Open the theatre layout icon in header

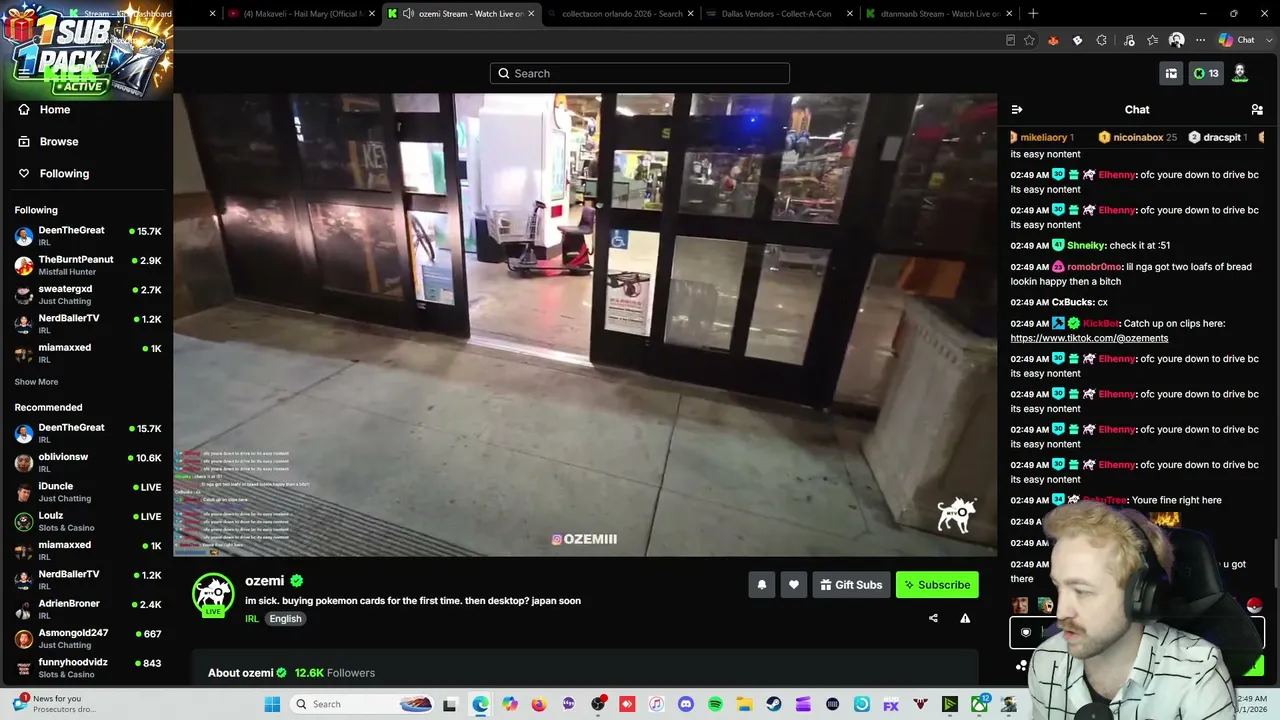tap(1171, 73)
